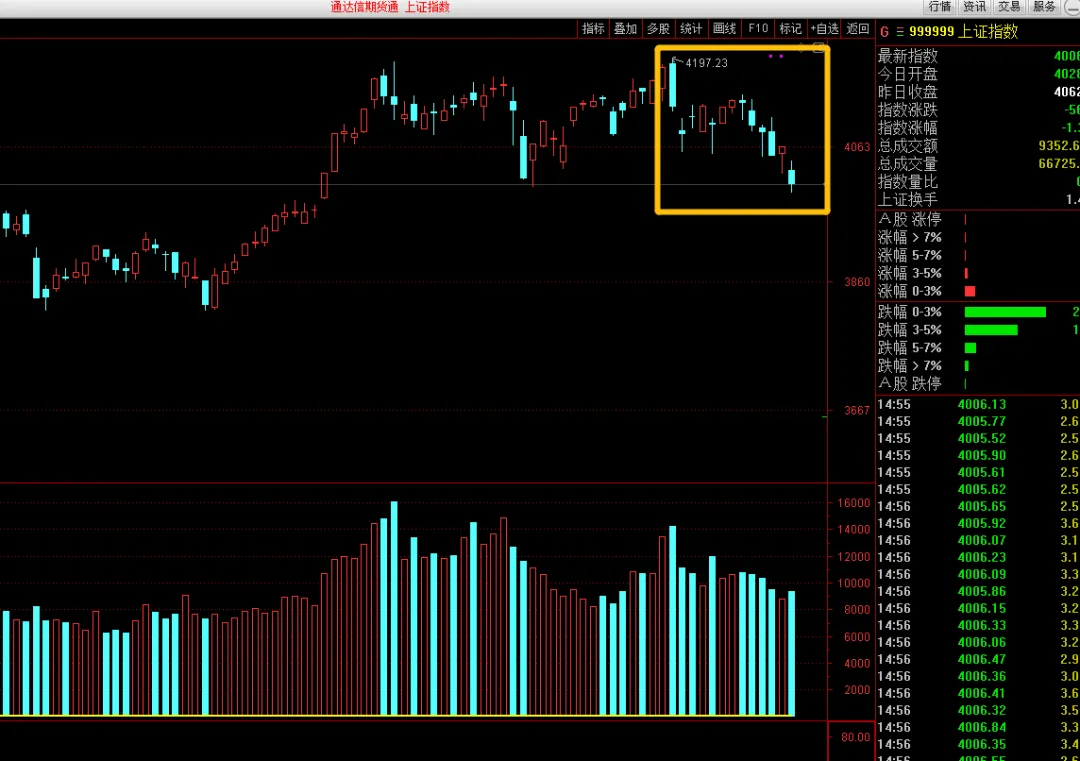The width and height of the screenshot is (1080, 761).
Task: Select the tick row priced 4005.90
Action: 978,455
